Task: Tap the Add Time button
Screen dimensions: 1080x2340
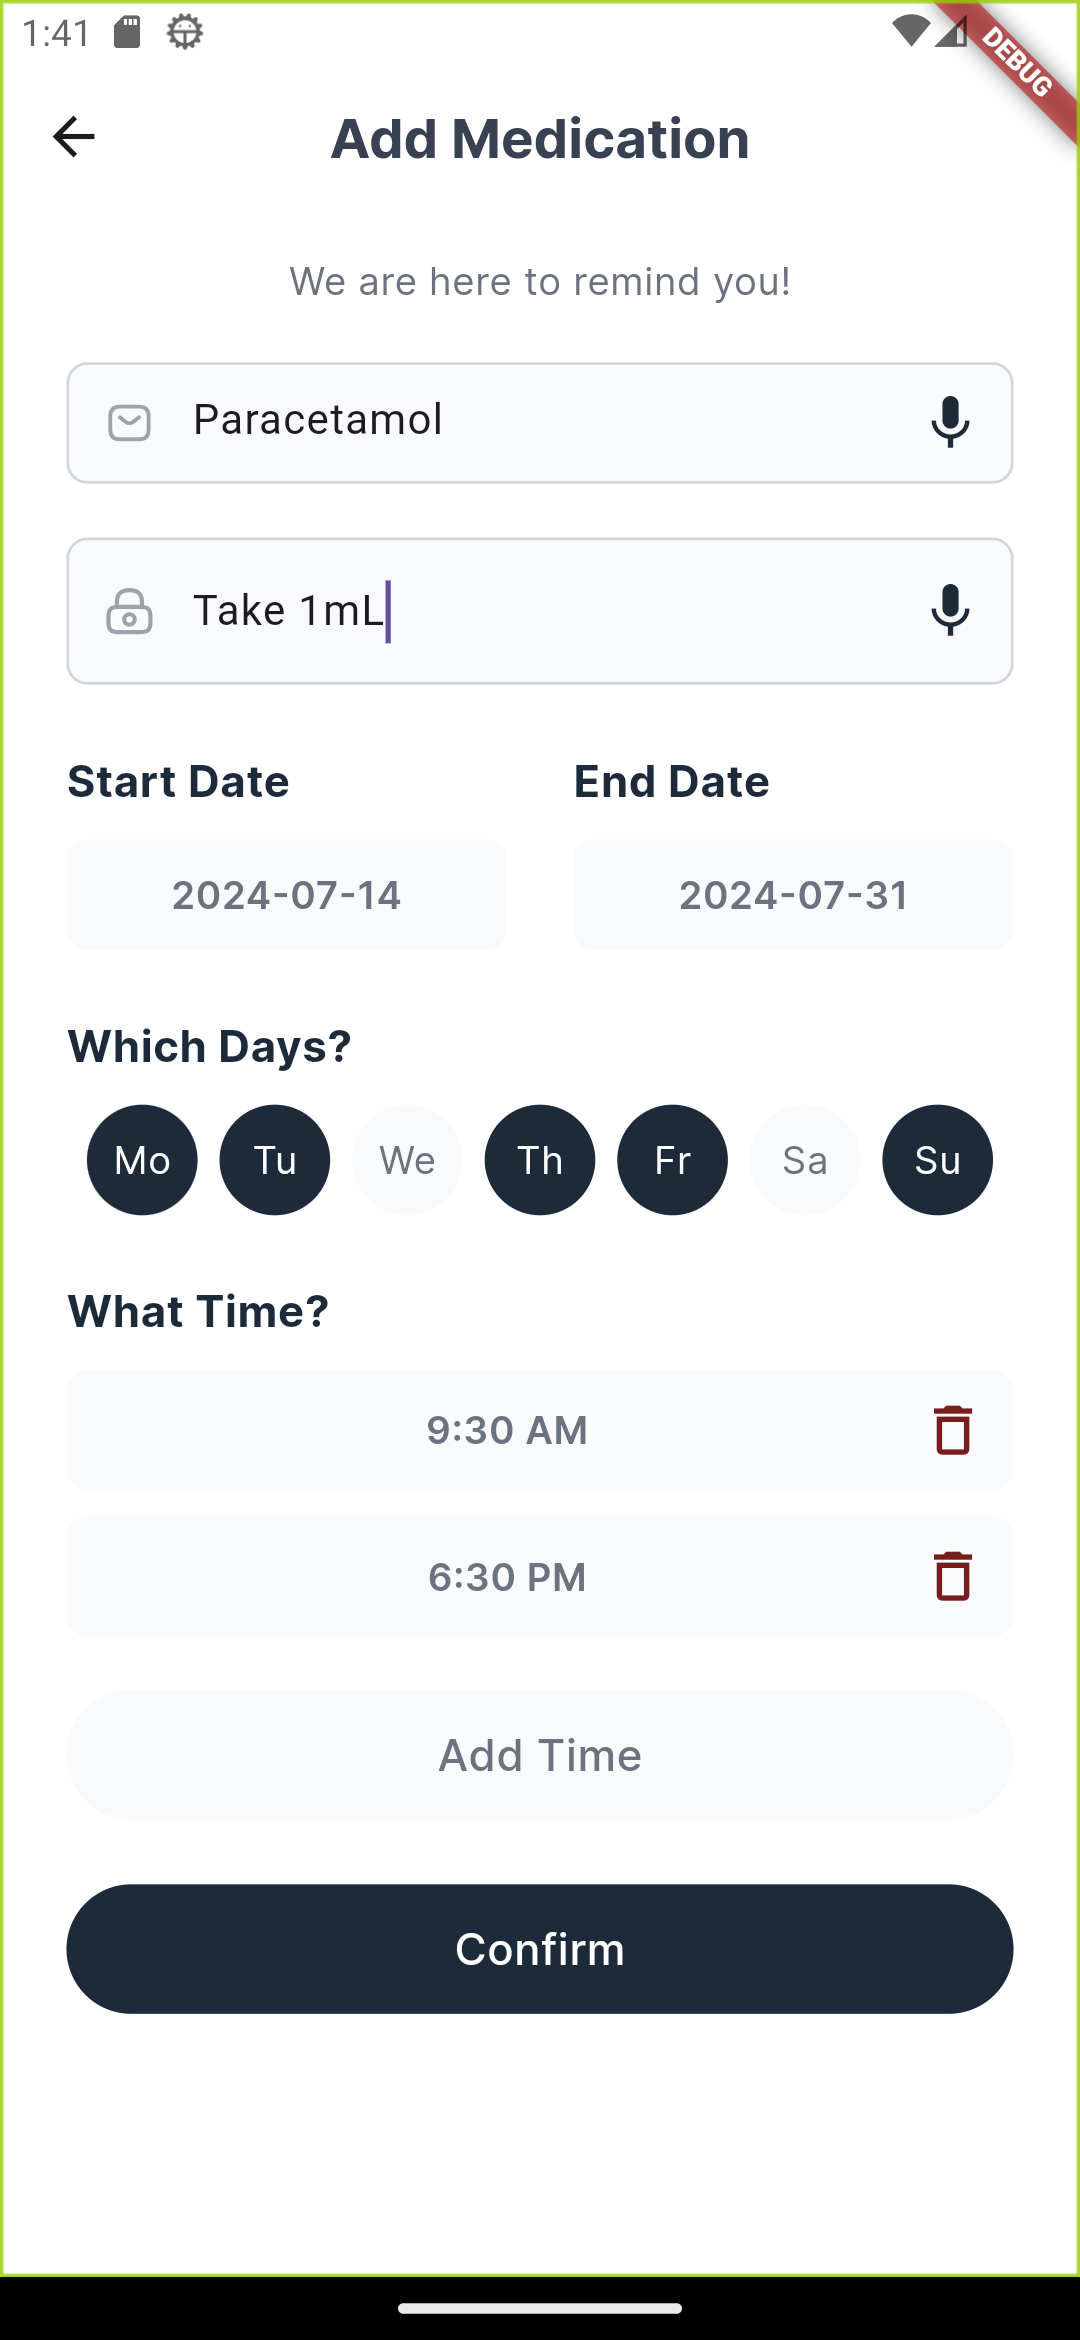Action: (540, 1755)
